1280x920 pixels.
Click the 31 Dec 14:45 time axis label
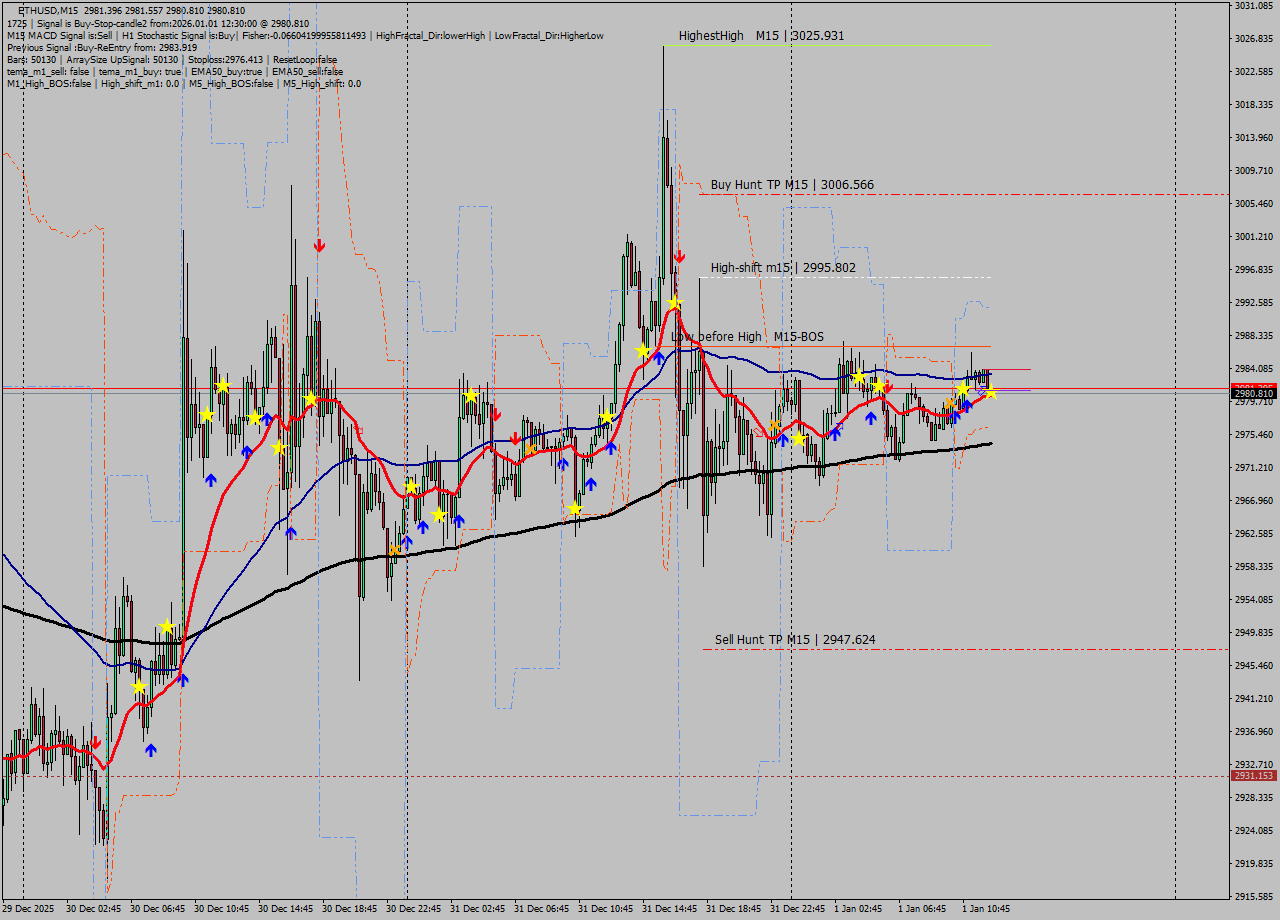(669, 909)
